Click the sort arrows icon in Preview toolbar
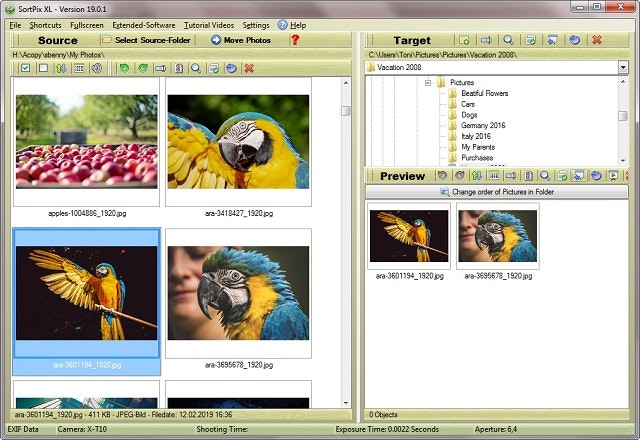The width and height of the screenshot is (640, 440). click(476, 176)
